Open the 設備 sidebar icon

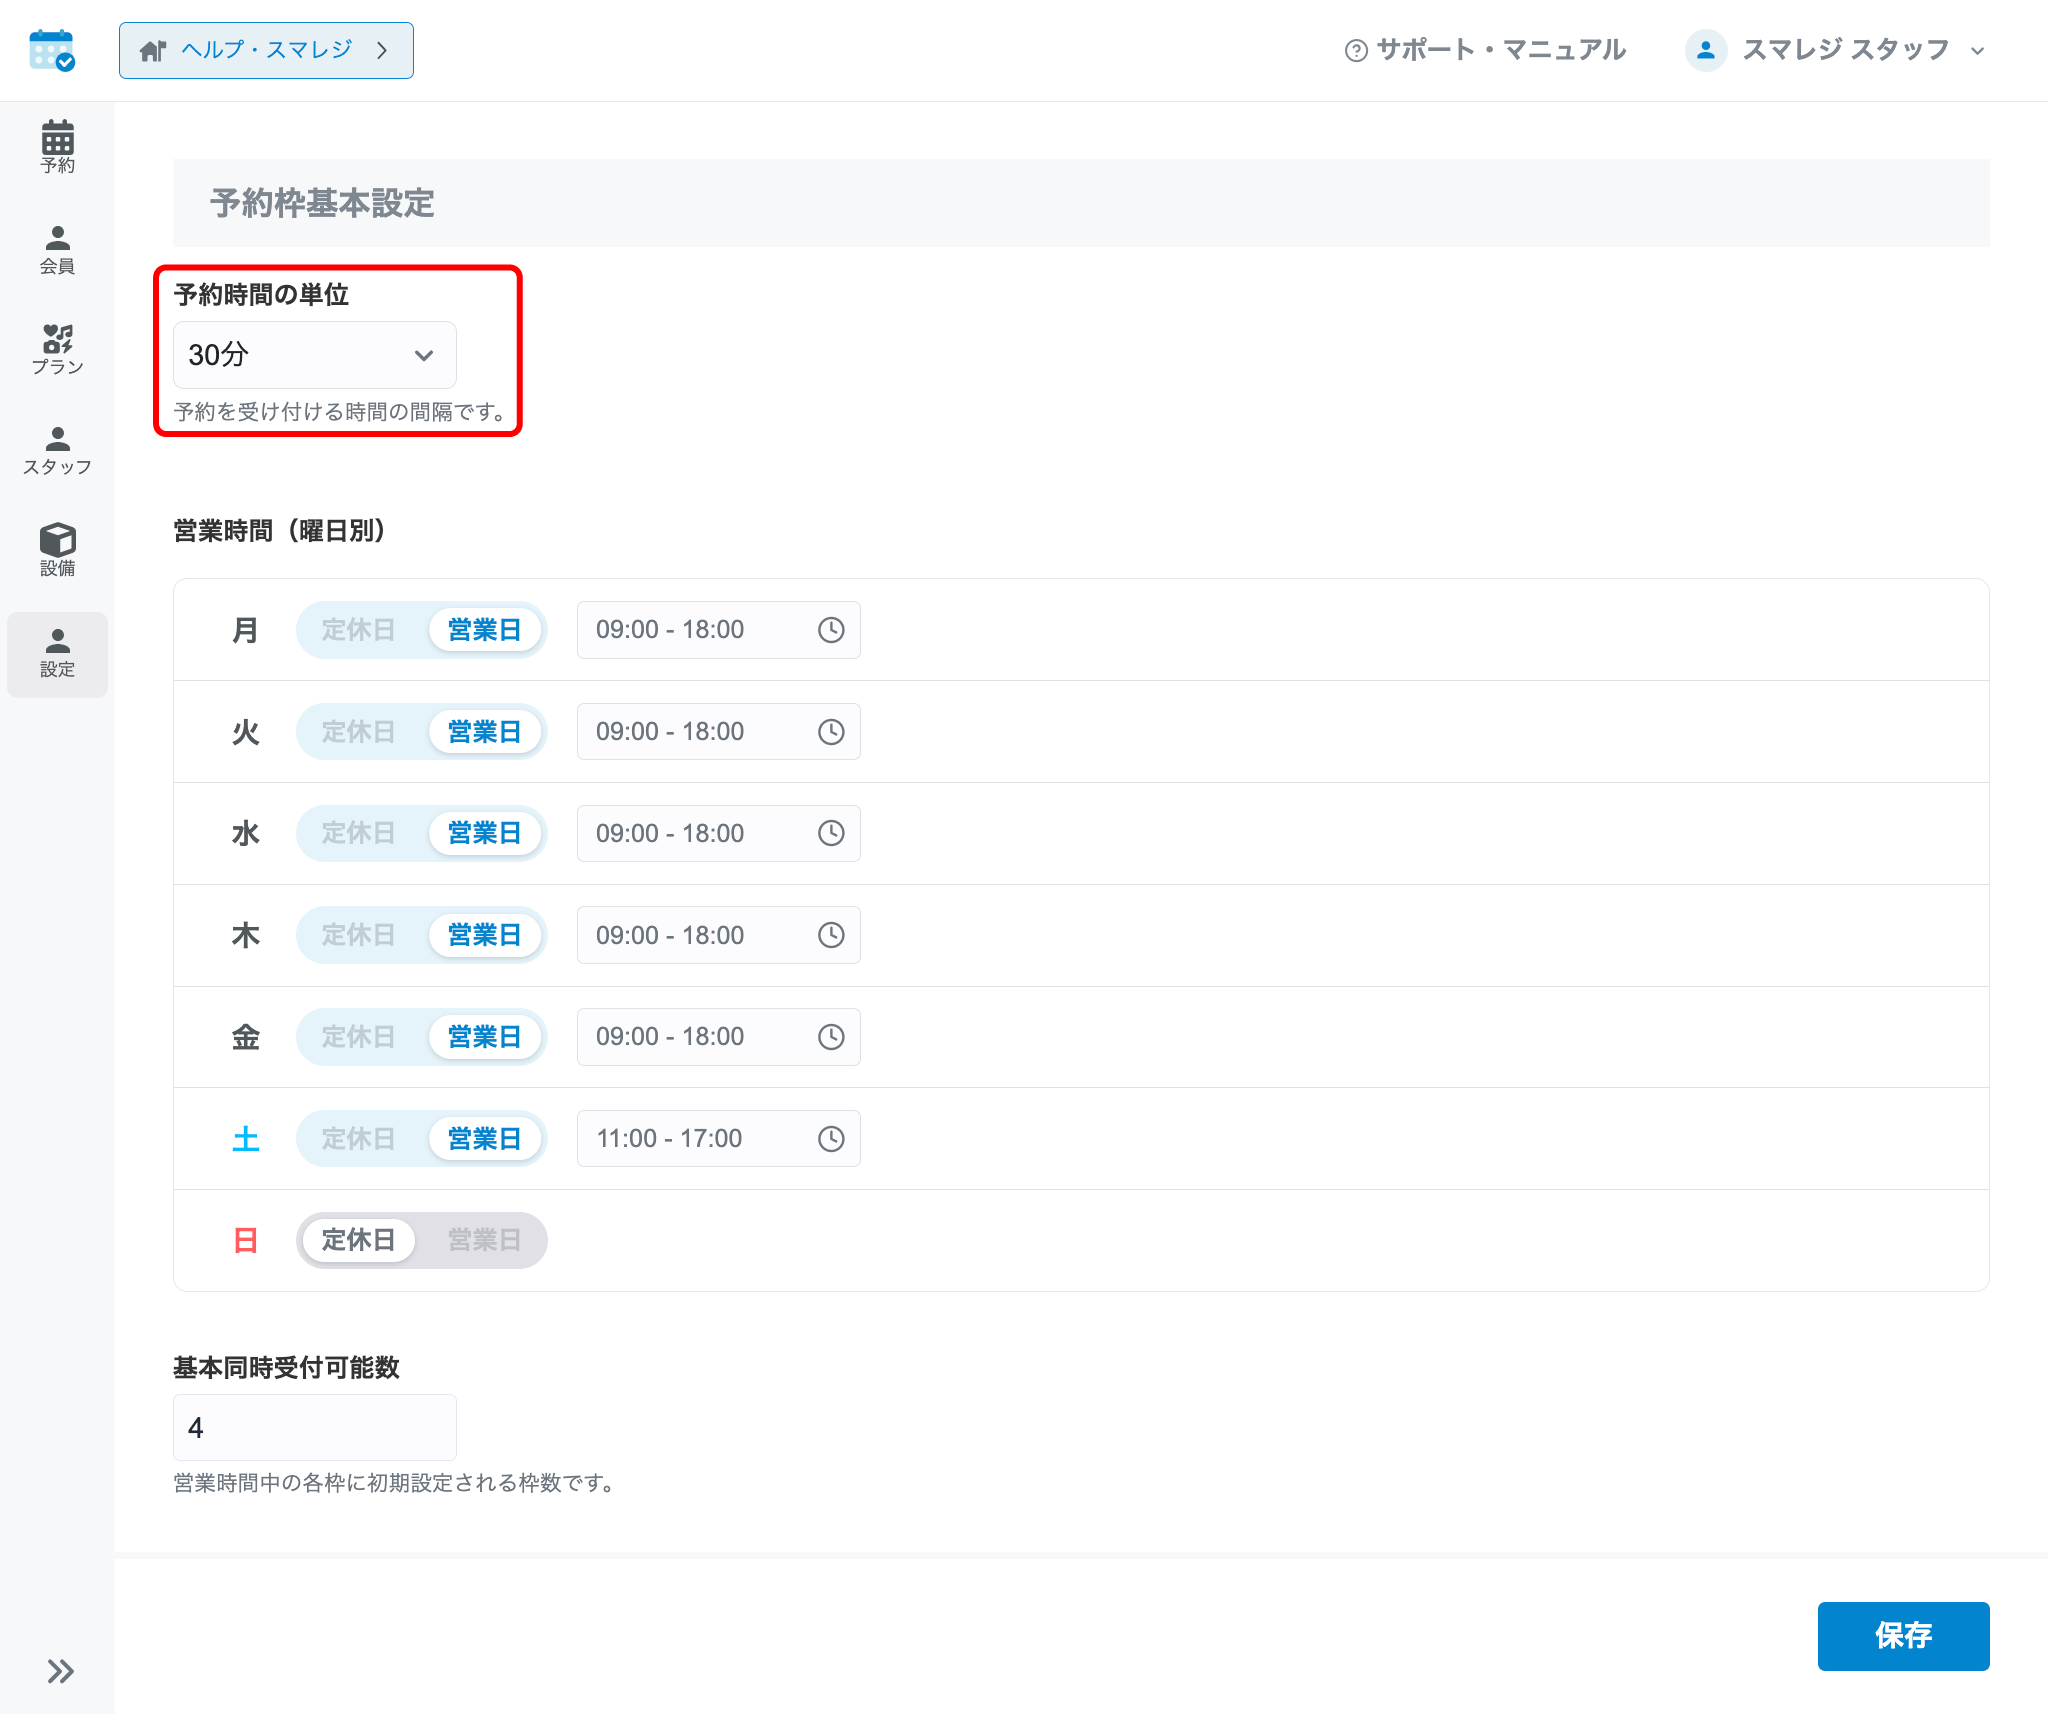click(x=57, y=551)
